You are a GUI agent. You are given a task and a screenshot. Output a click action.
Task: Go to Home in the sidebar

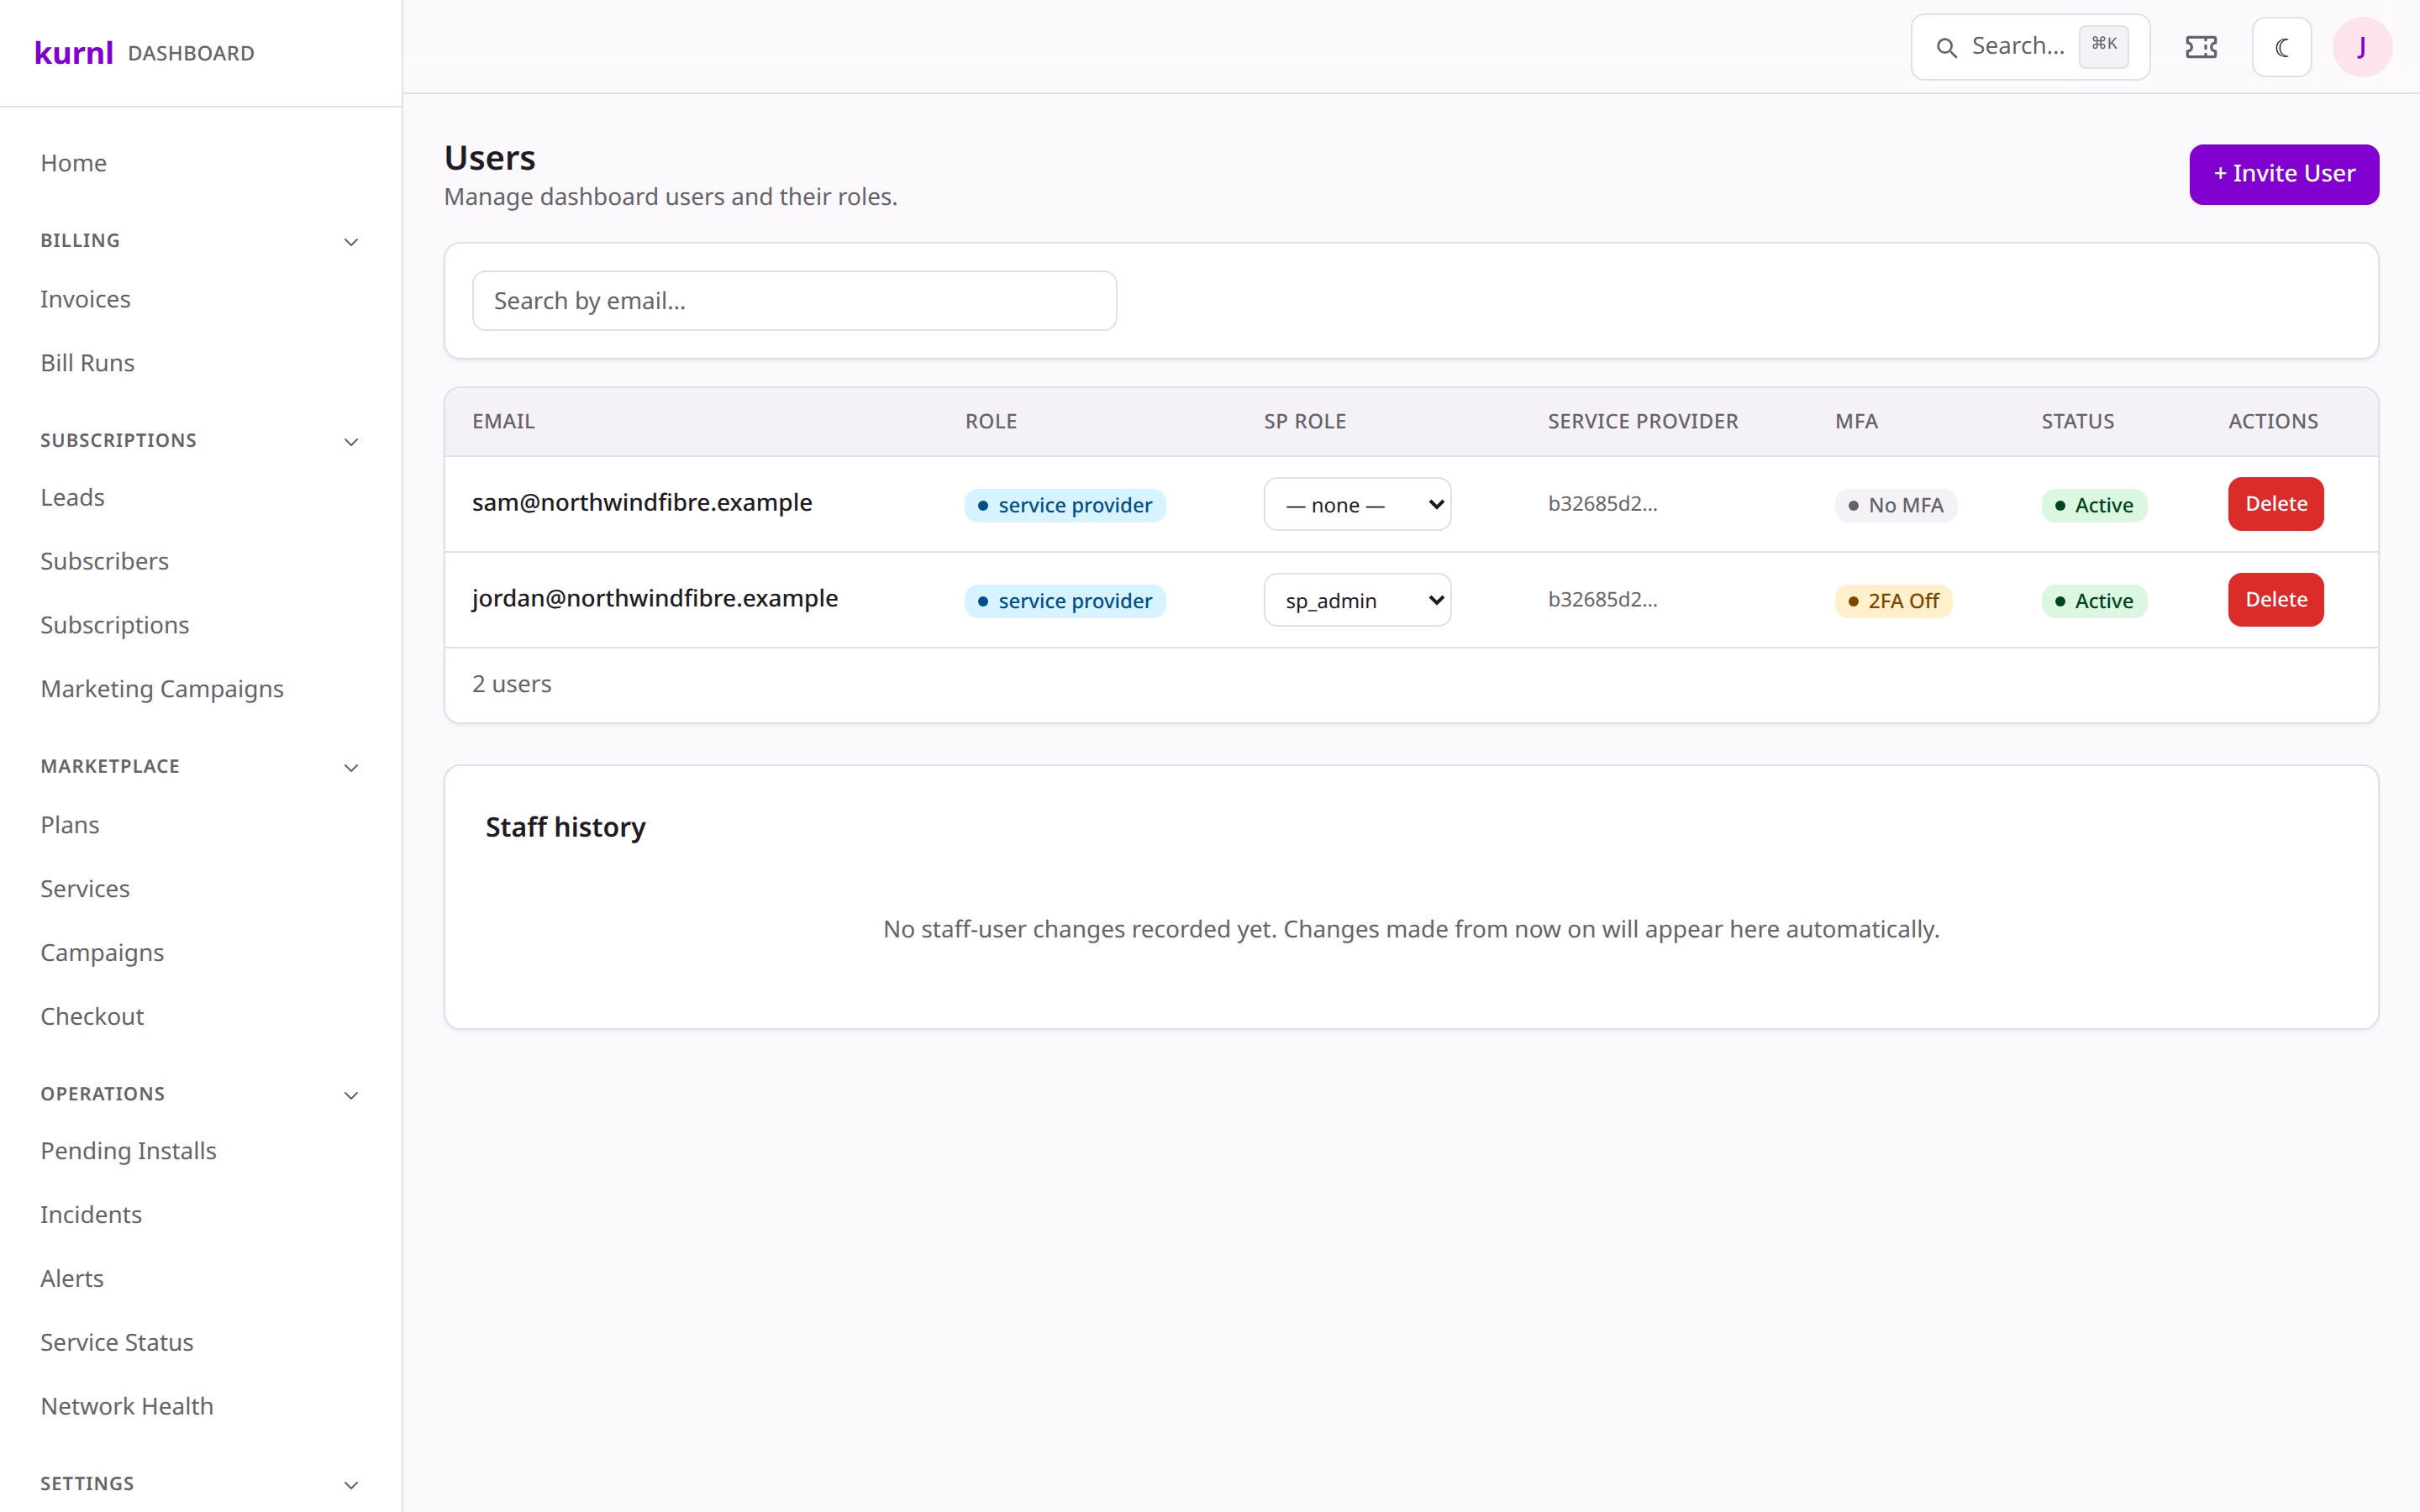click(73, 163)
